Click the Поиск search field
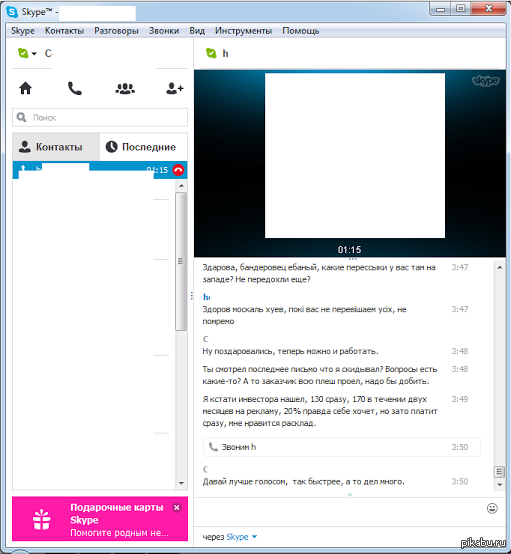The width and height of the screenshot is (511, 554). [x=100, y=117]
